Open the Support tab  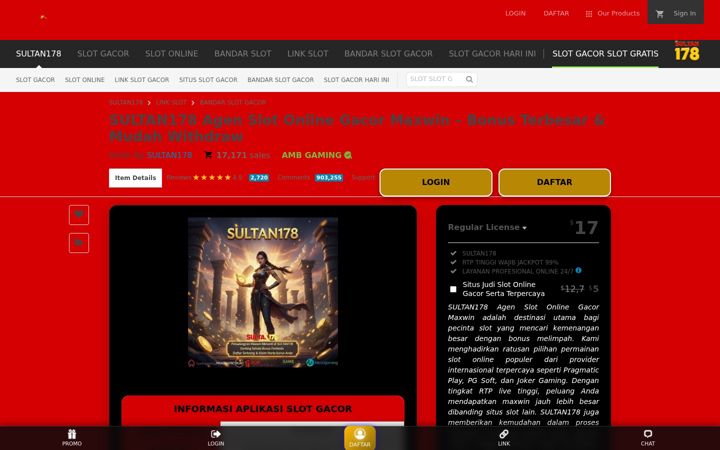point(363,178)
